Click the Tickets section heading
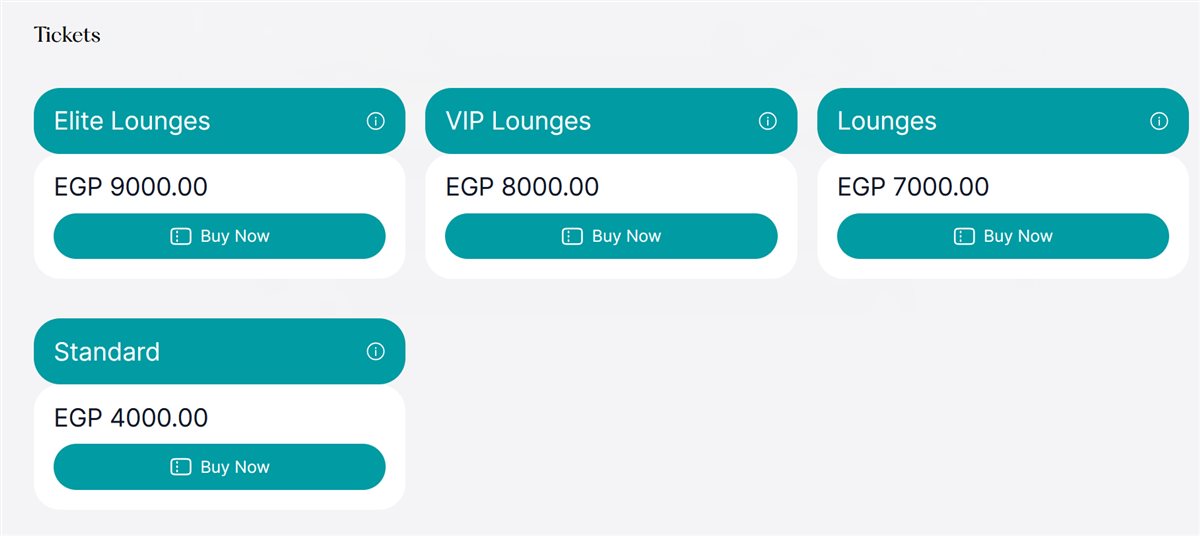Screen dimensions: 1200x536 [67, 35]
